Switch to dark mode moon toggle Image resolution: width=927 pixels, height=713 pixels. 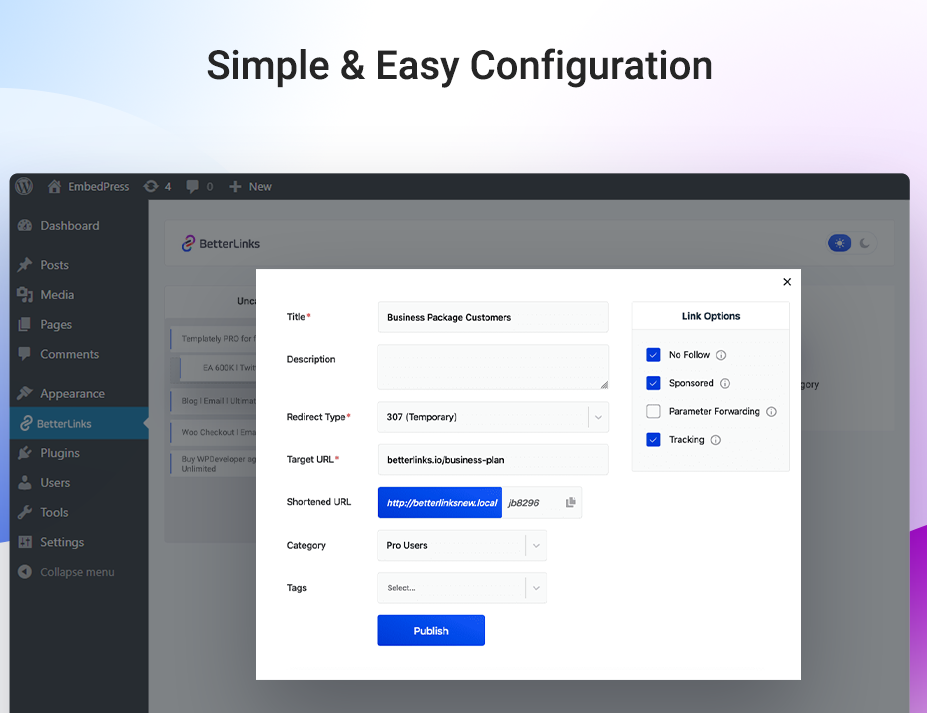[x=864, y=243]
